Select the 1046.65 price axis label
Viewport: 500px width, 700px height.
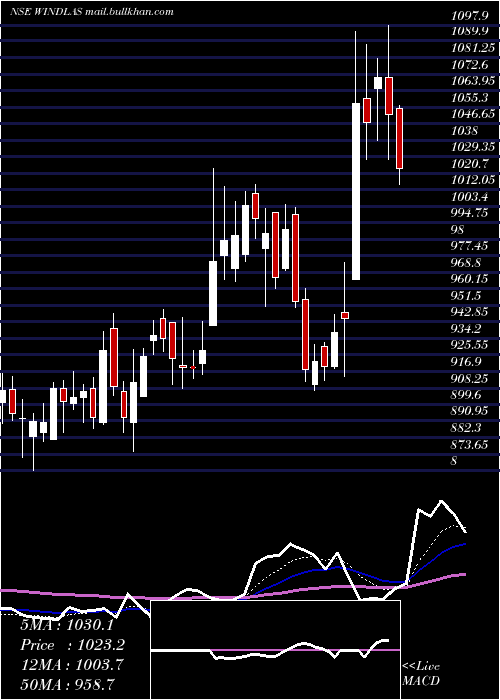(x=471, y=114)
